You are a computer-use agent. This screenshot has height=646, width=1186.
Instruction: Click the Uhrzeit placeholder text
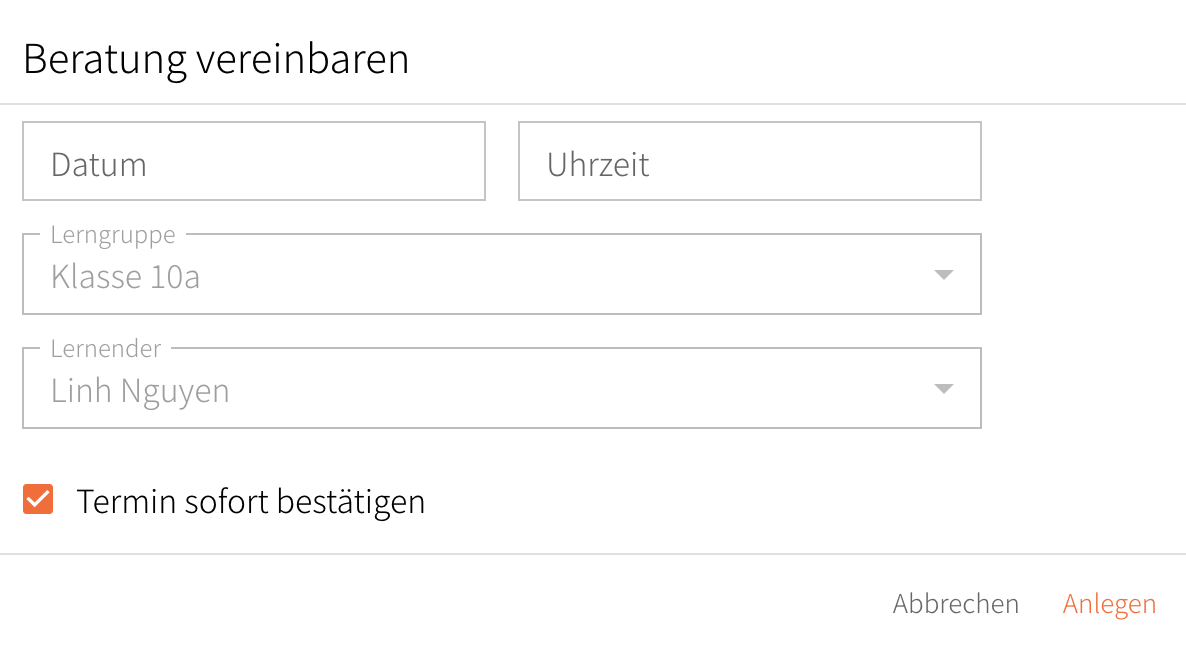click(x=598, y=165)
